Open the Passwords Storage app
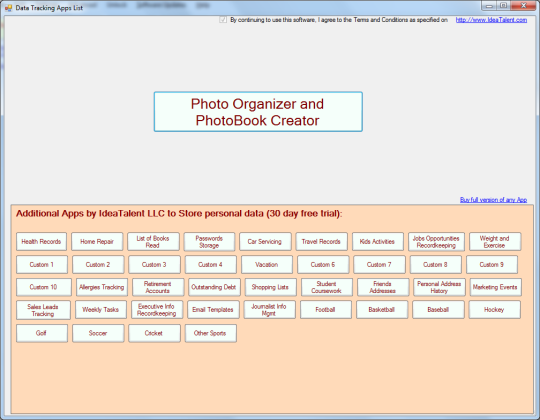 [x=209, y=242]
